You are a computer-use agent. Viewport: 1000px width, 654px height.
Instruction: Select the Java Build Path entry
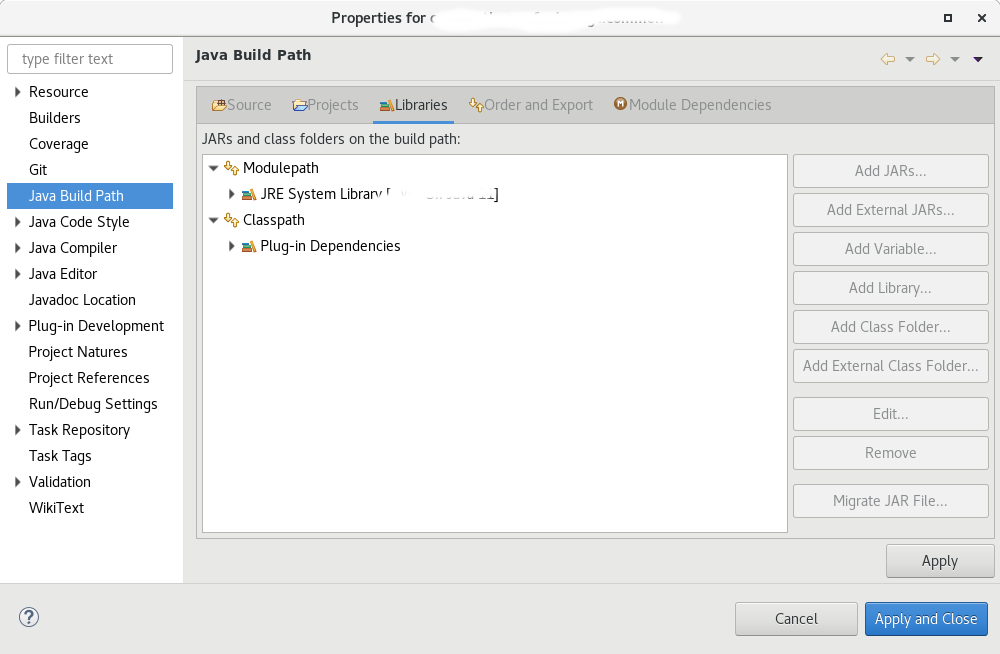point(90,196)
